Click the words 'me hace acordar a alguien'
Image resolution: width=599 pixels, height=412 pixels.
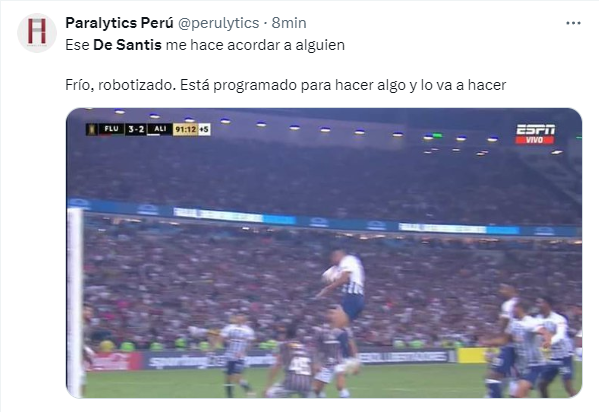click(255, 45)
